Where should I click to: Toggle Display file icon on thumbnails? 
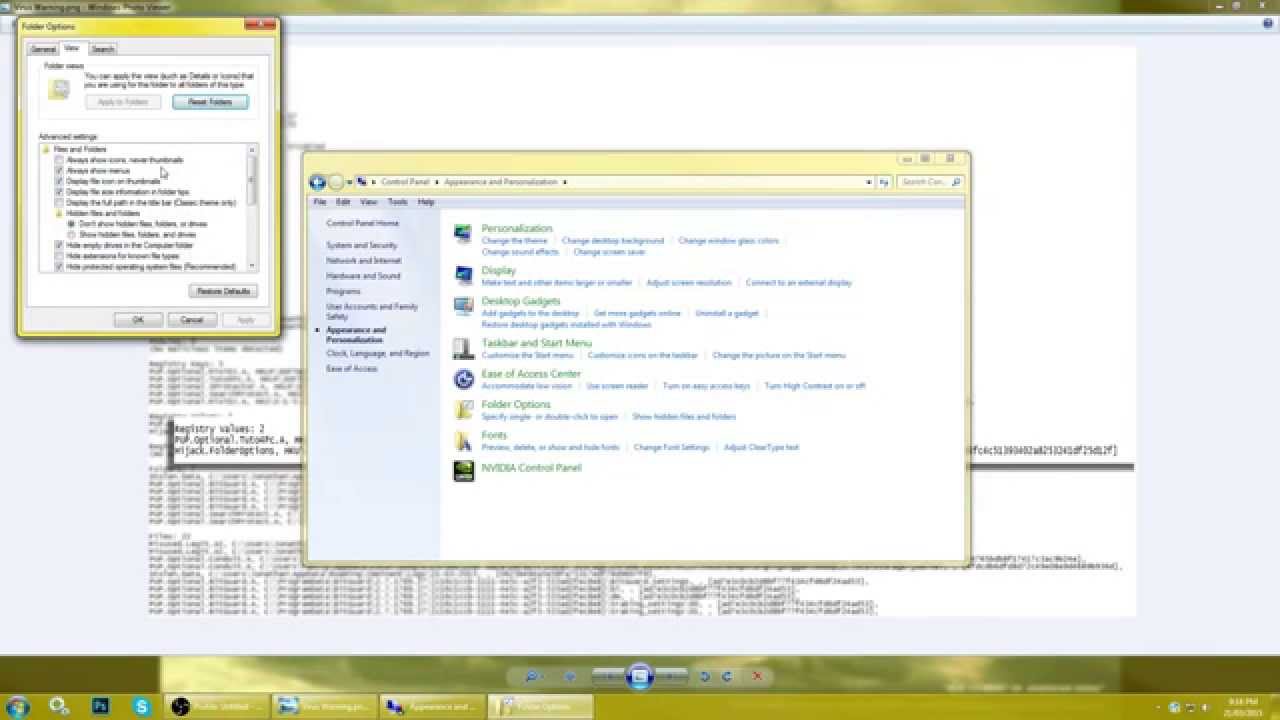[x=60, y=181]
